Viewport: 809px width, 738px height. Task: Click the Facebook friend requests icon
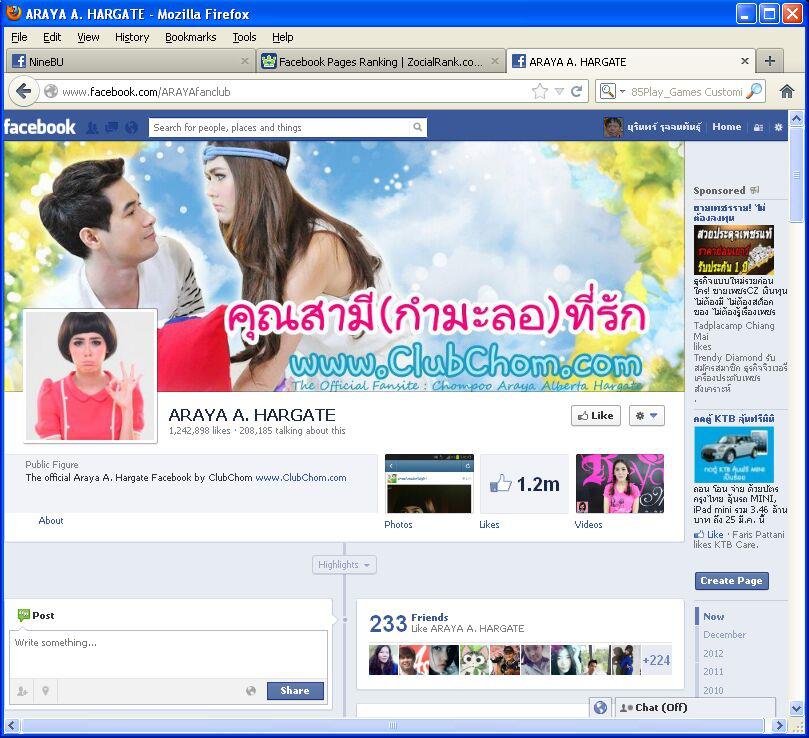click(x=92, y=128)
